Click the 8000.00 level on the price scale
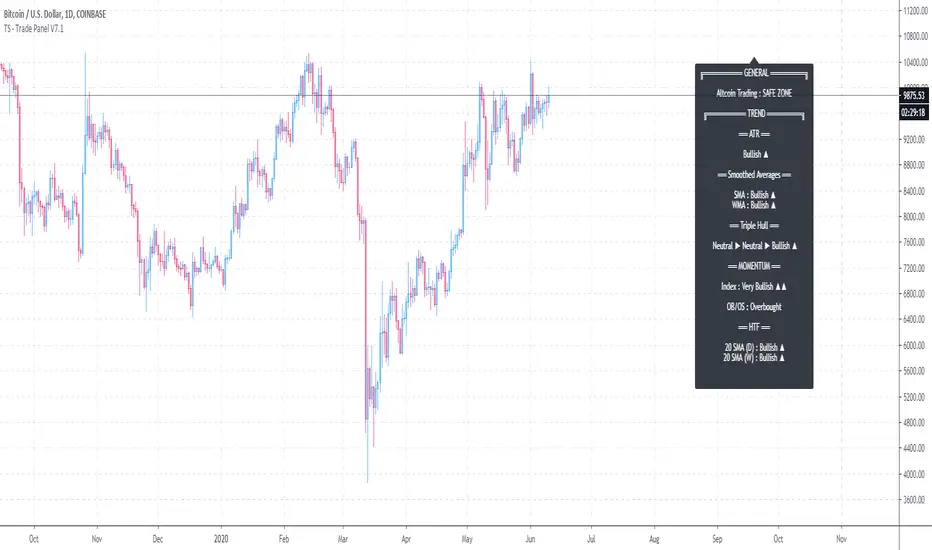The width and height of the screenshot is (932, 550). tap(910, 217)
